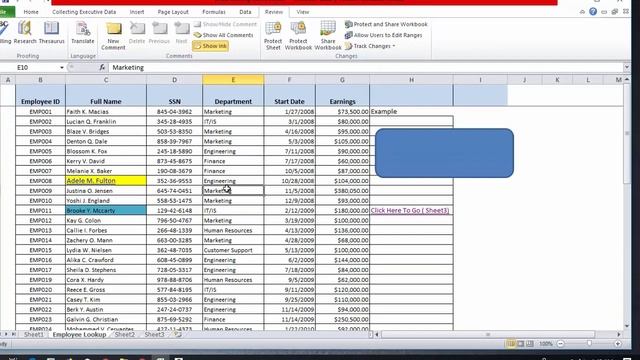Choose Allow Users to Edit Ranges
The height and width of the screenshot is (360, 640).
click(x=384, y=35)
